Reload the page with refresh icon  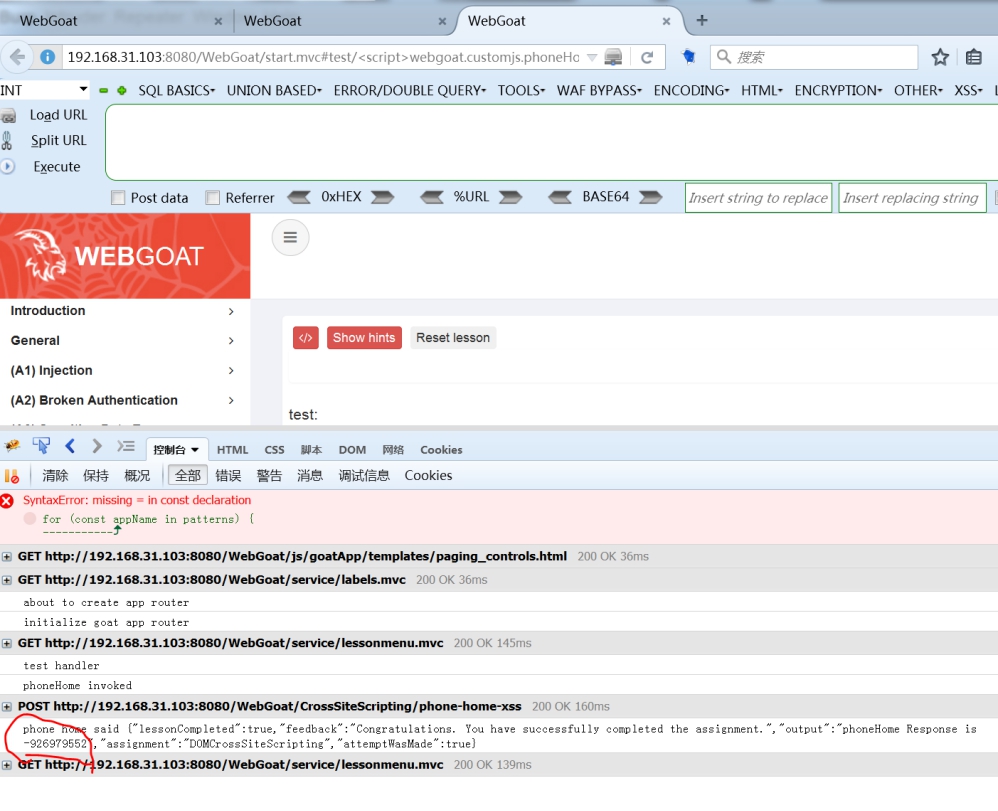click(647, 58)
